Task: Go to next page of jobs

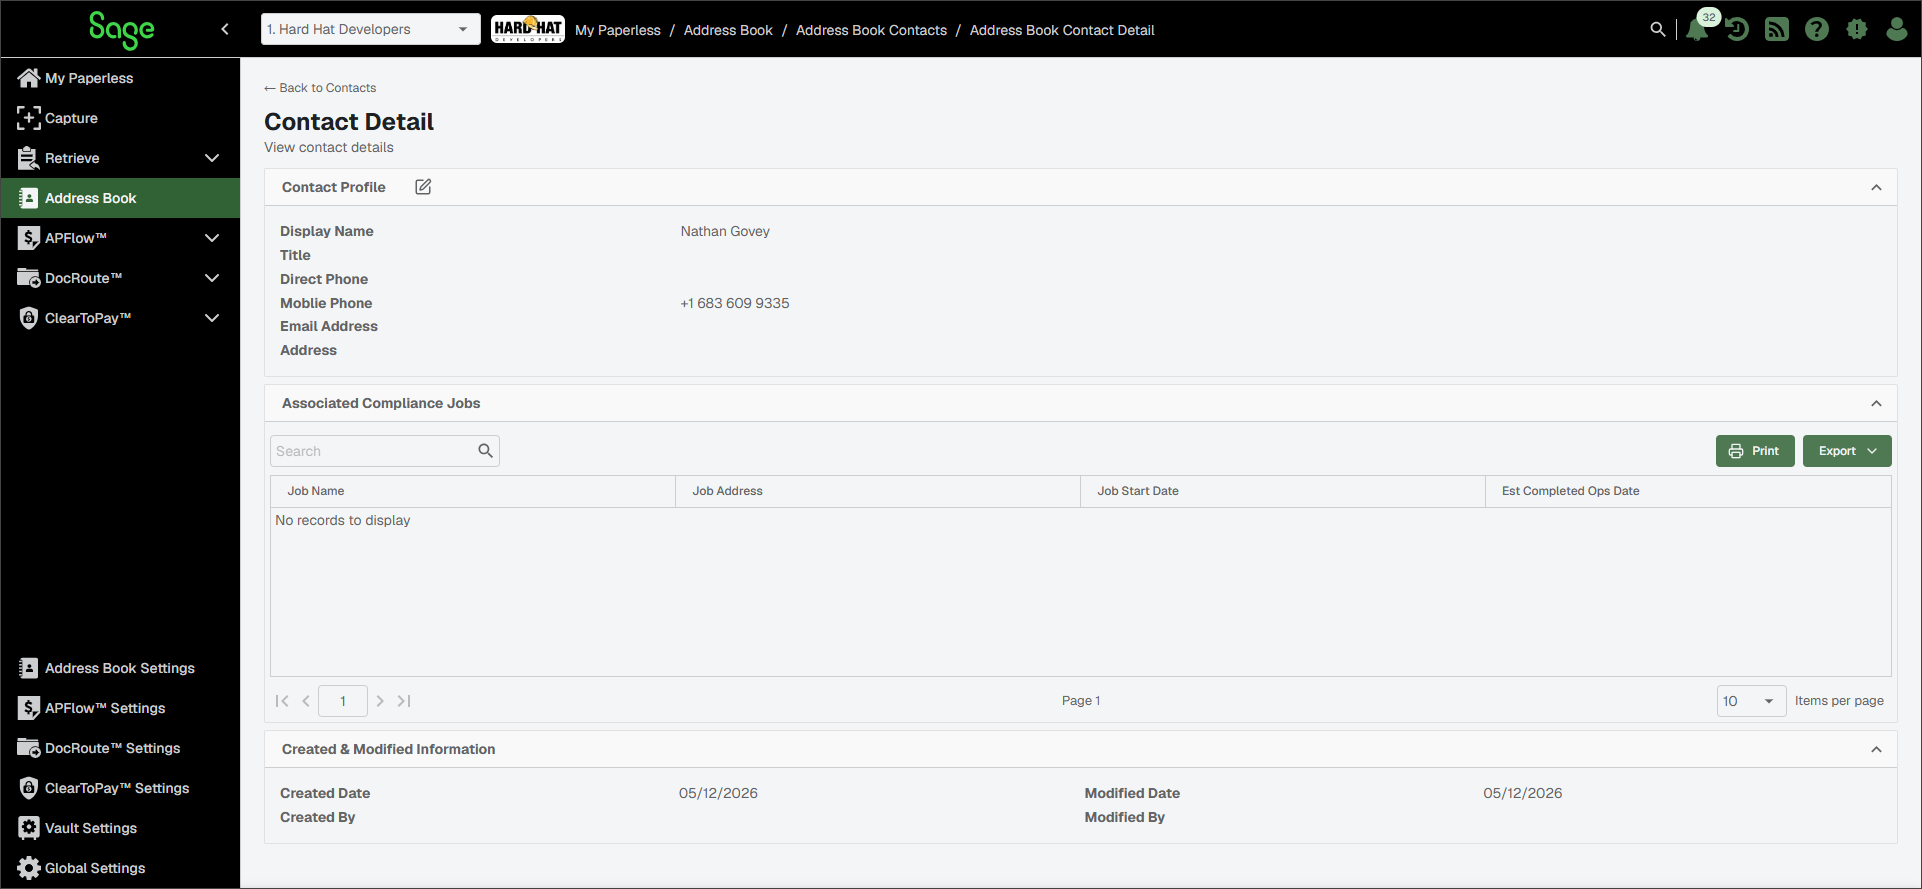Action: tap(380, 701)
